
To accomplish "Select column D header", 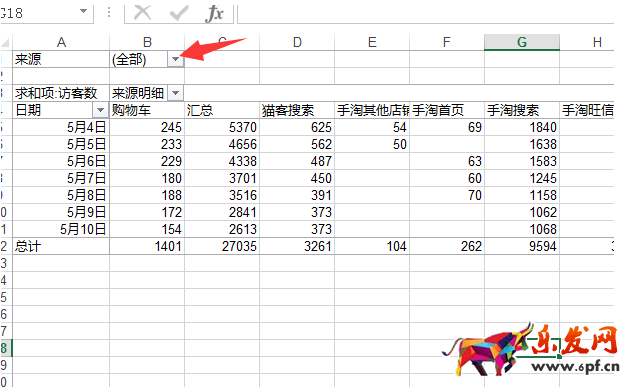I will click(x=297, y=42).
